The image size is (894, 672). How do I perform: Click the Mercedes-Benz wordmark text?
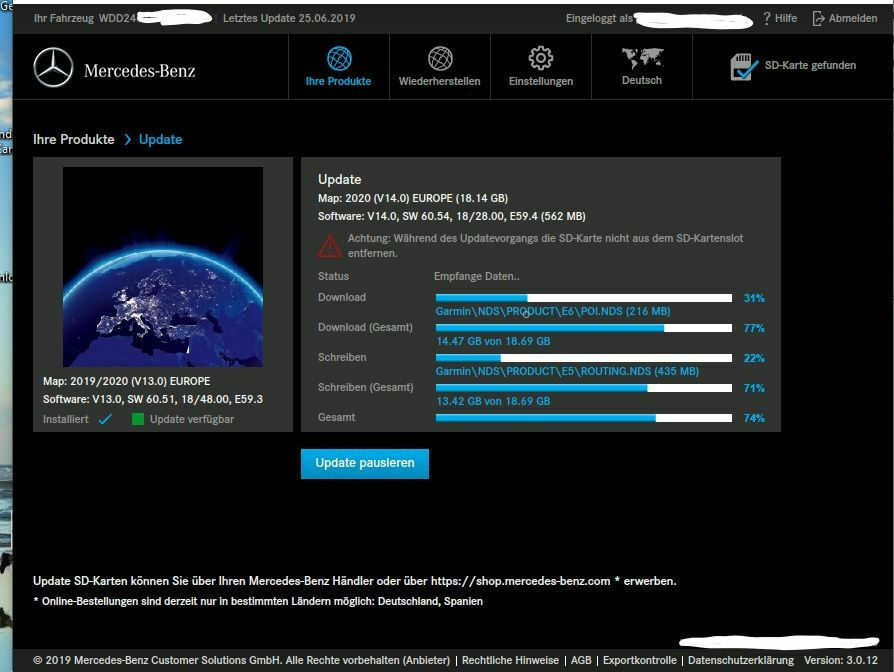[140, 71]
